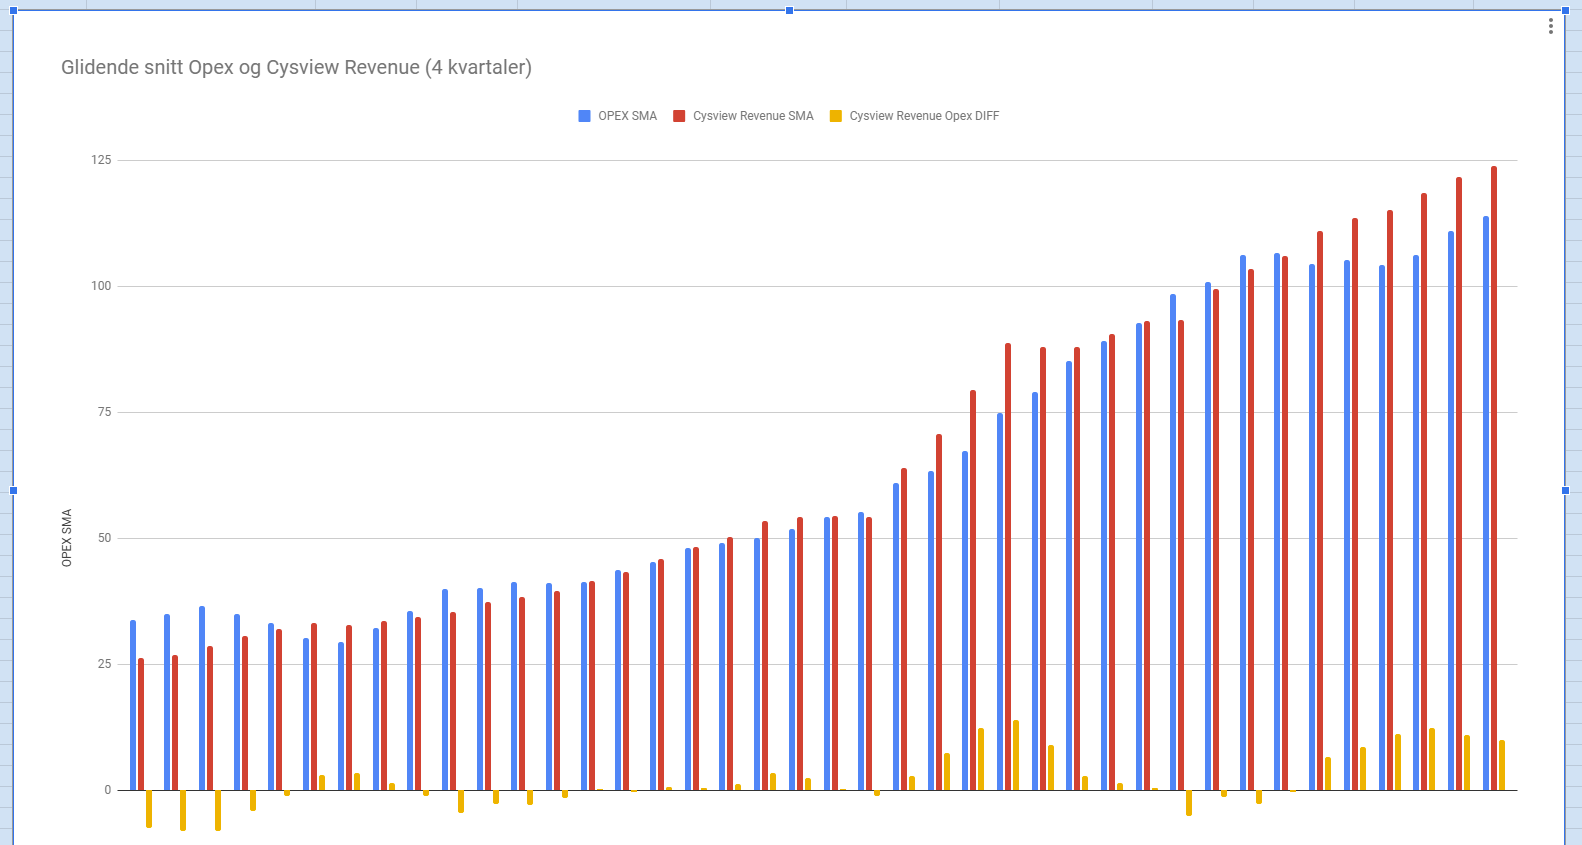Select the chart title 'Glidende snitt Opex og Cysview Revenue'

coord(296,67)
